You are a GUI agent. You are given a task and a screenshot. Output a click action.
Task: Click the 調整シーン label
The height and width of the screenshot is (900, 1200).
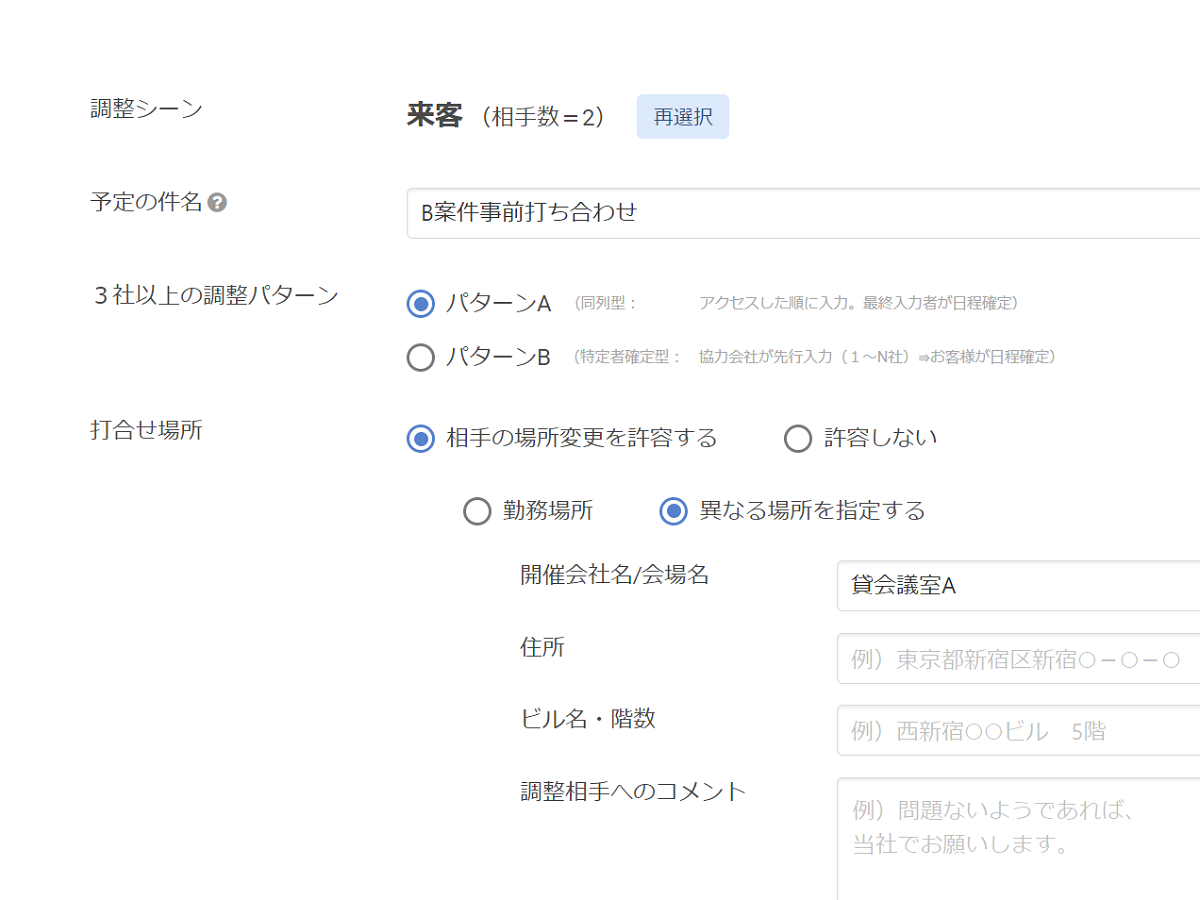146,109
